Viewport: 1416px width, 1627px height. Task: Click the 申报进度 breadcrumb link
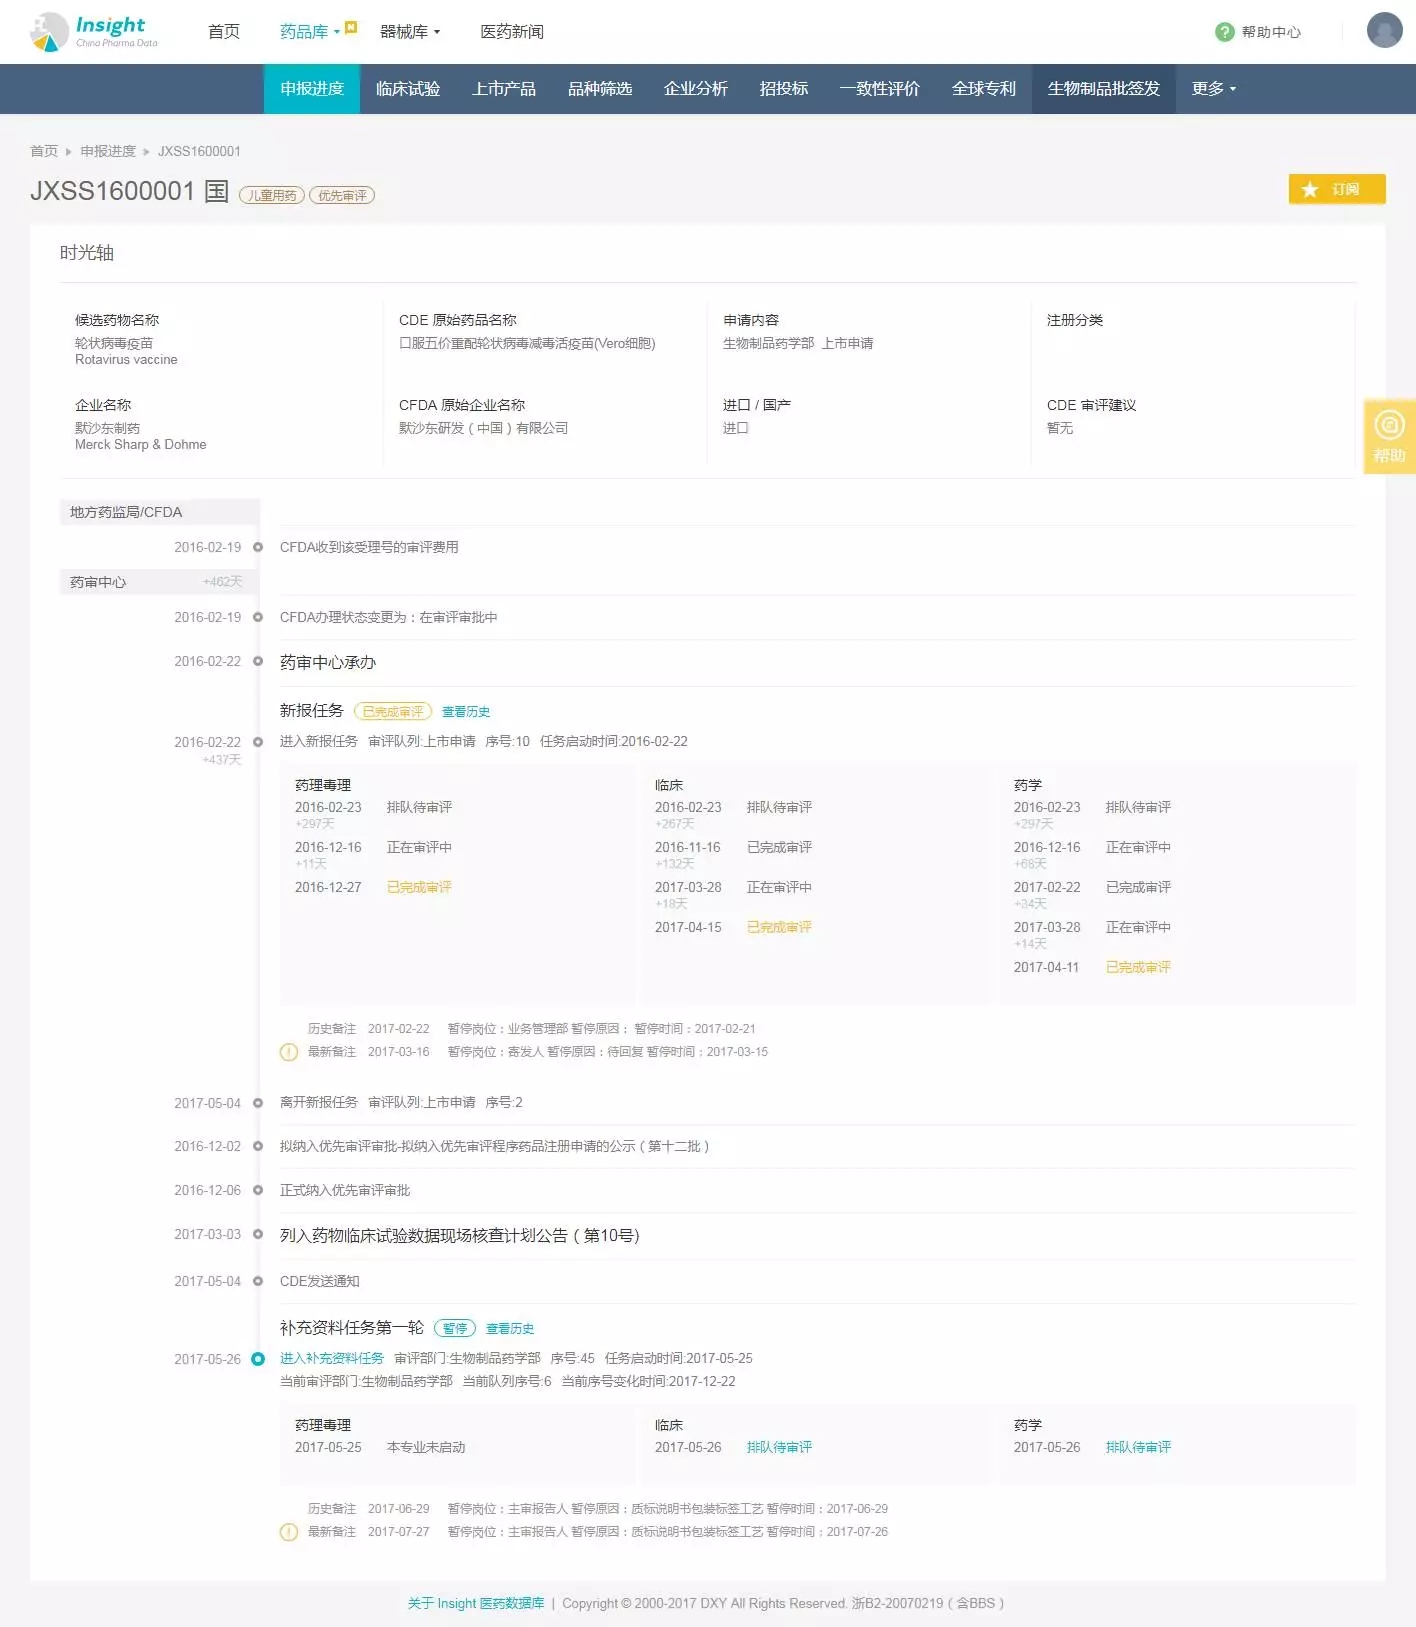[108, 151]
